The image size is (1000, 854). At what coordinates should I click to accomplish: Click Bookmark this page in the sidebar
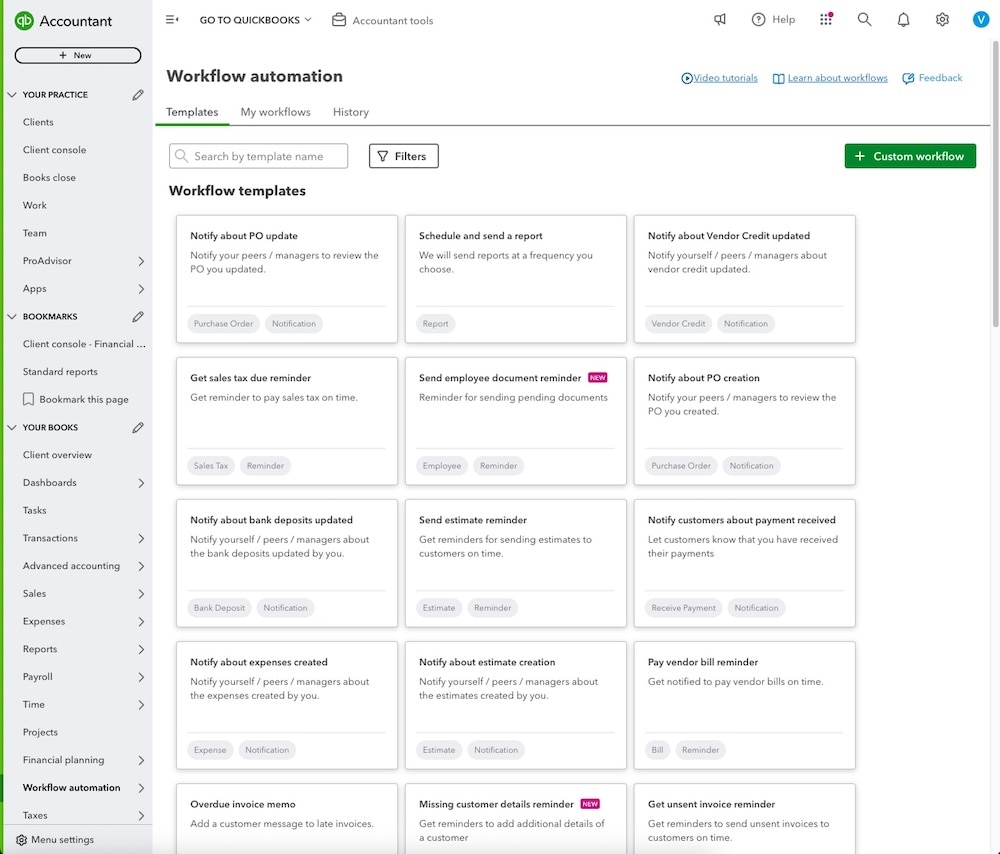pyautogui.click(x=75, y=398)
